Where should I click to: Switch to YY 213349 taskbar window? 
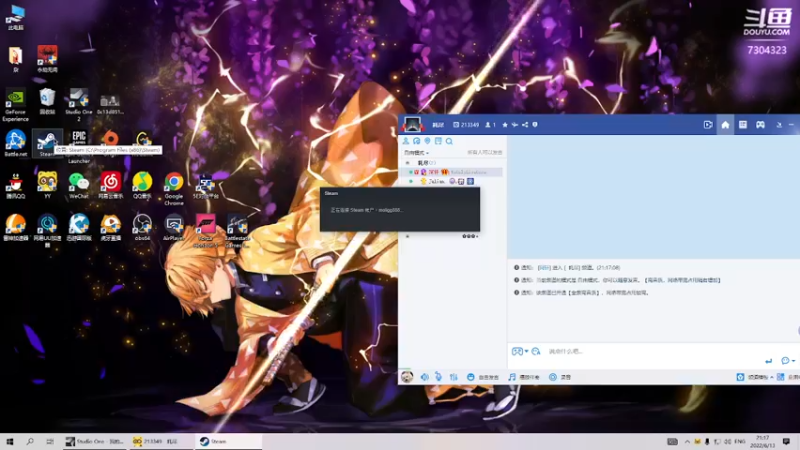tap(161, 441)
